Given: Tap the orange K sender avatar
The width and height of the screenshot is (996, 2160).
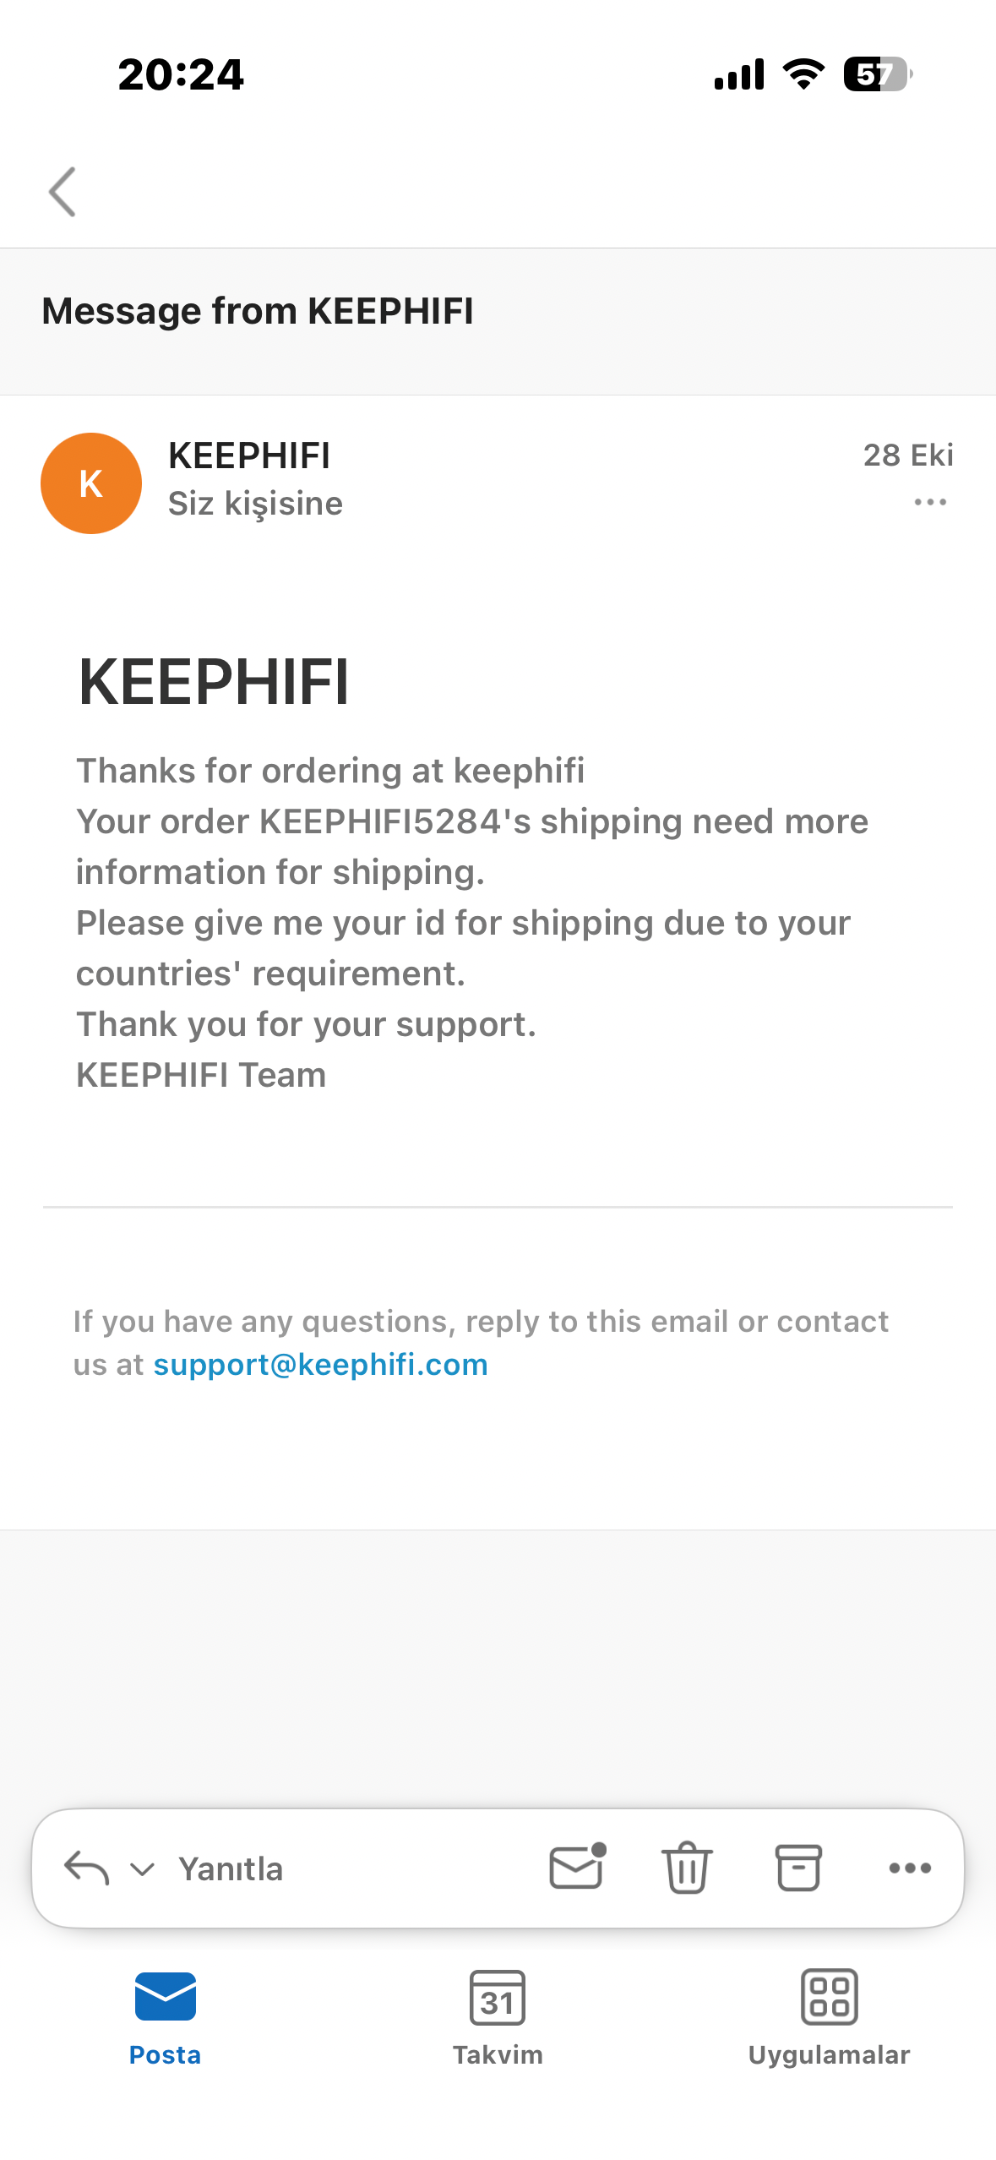Looking at the screenshot, I should [x=91, y=483].
